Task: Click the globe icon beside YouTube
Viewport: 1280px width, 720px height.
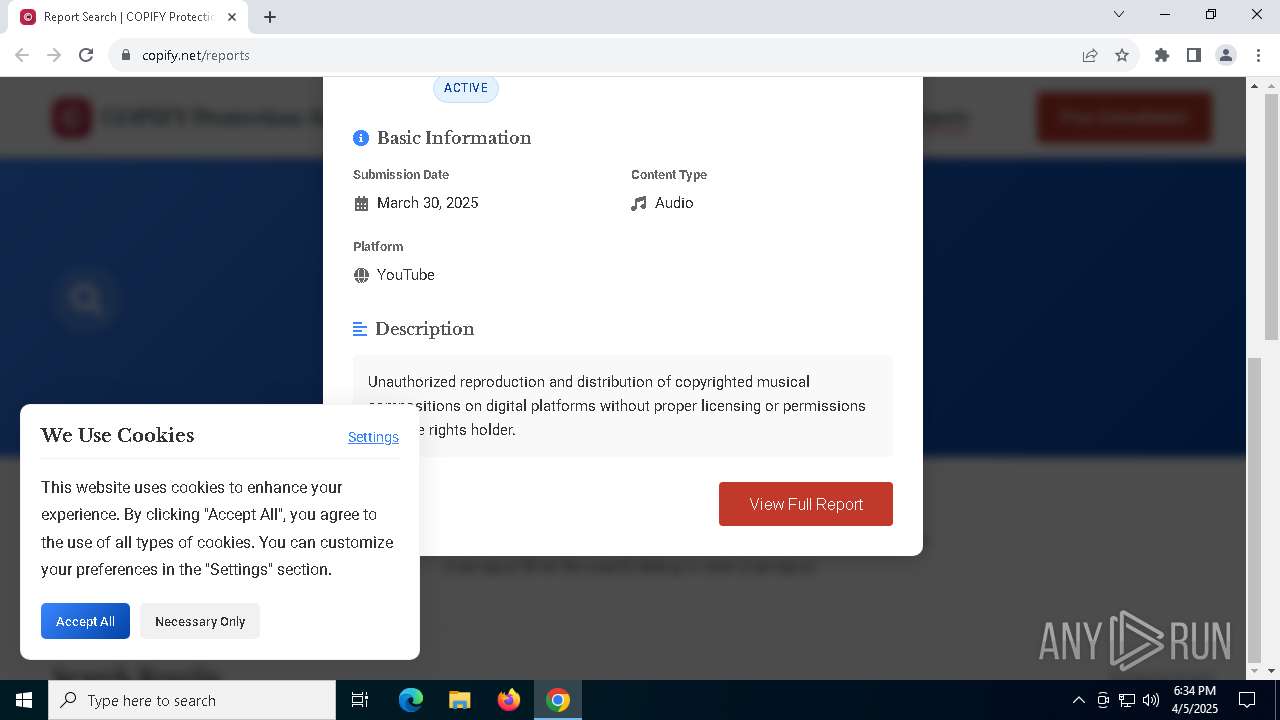Action: tap(361, 275)
